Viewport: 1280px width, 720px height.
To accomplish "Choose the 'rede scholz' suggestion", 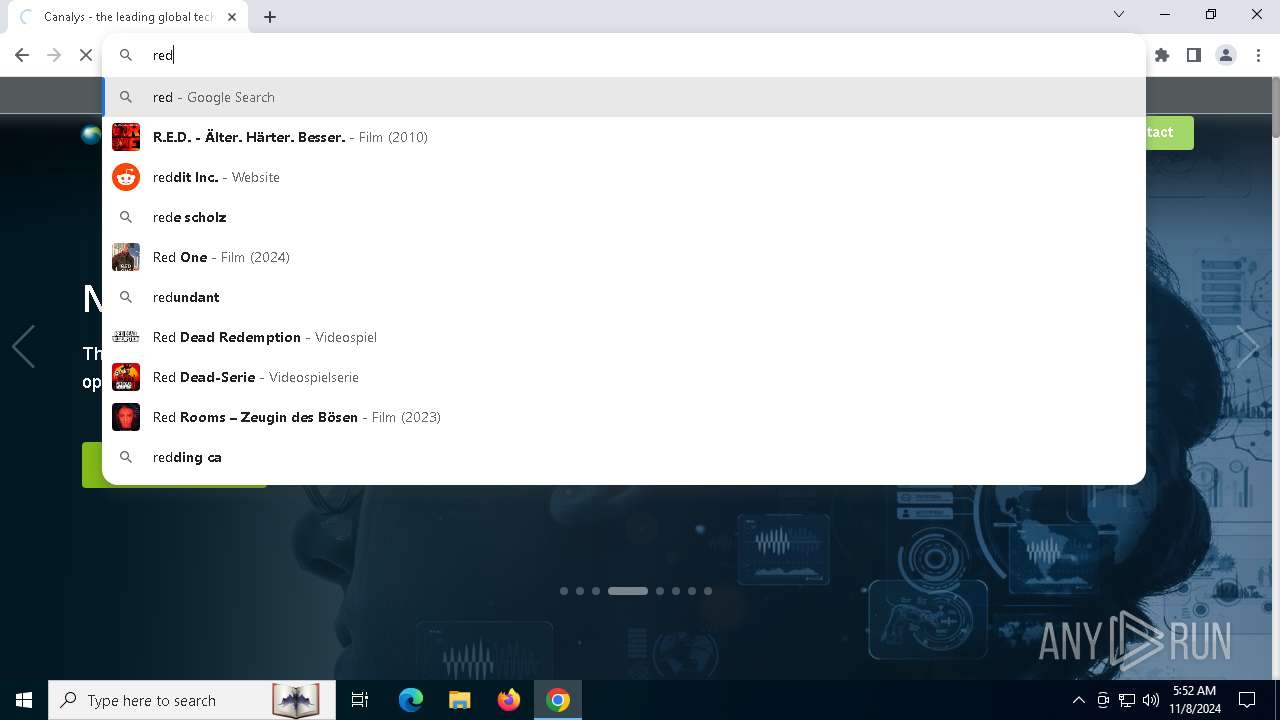I will tap(624, 217).
